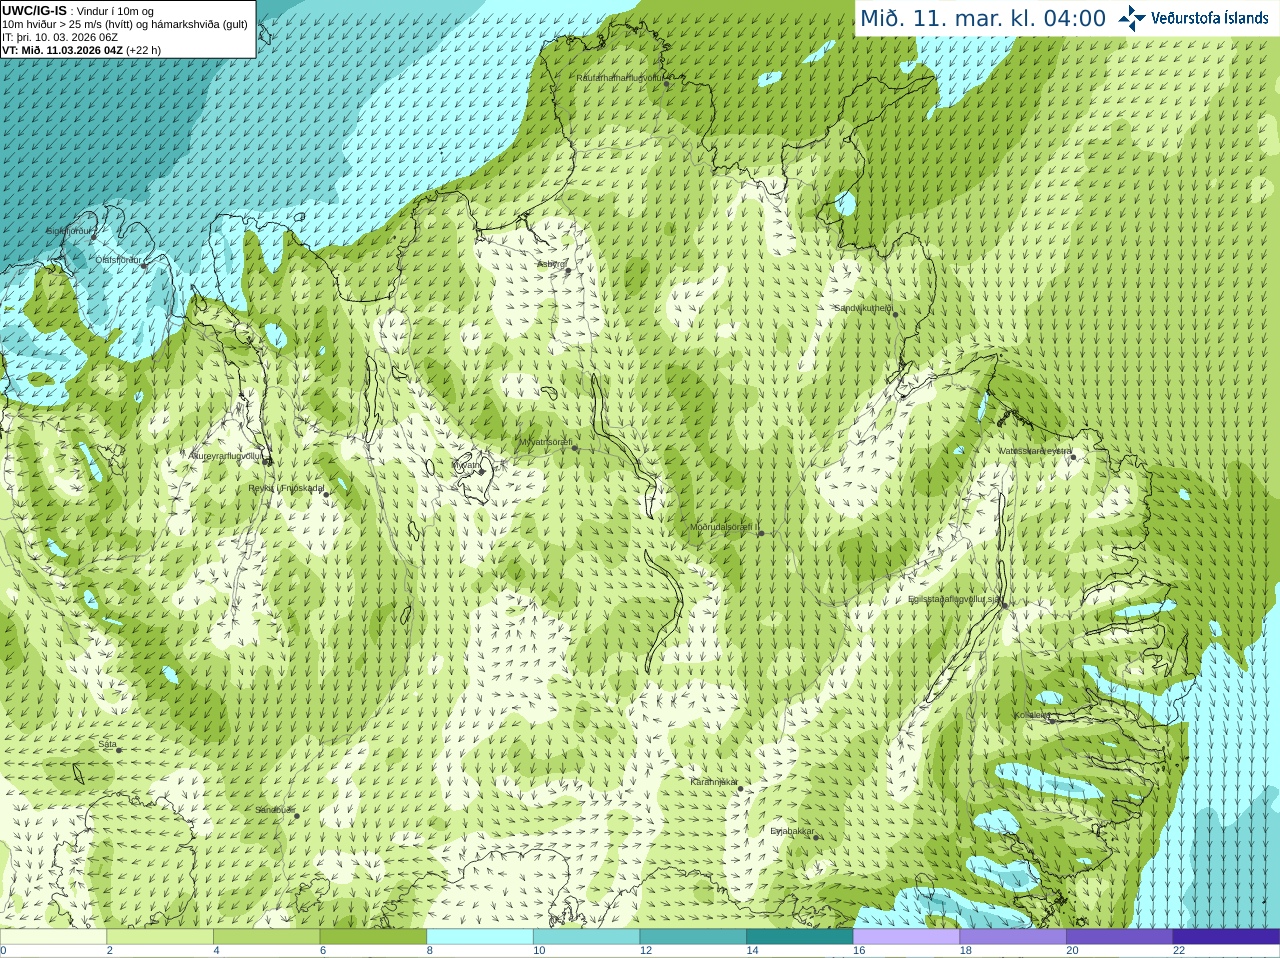Click the Raufarhafnarflugvöllur station dot
The width and height of the screenshot is (1280, 958).
click(x=667, y=84)
